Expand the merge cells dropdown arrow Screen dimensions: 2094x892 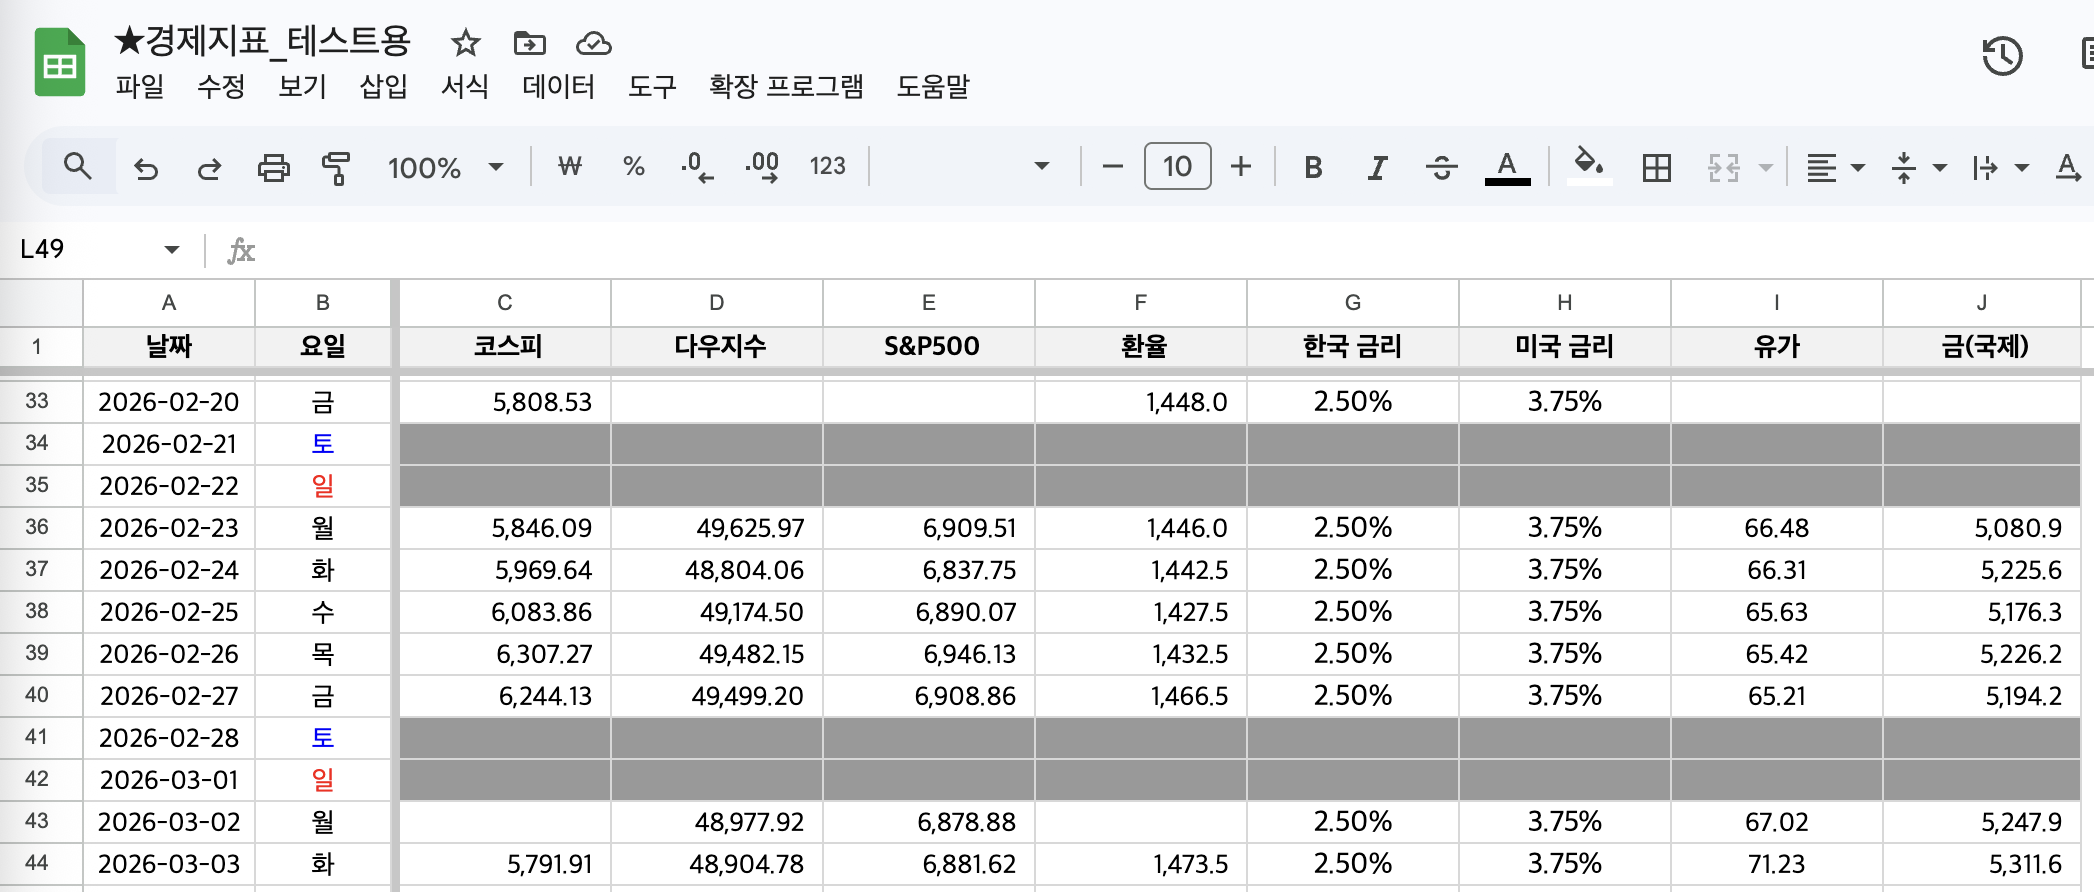1766,167
